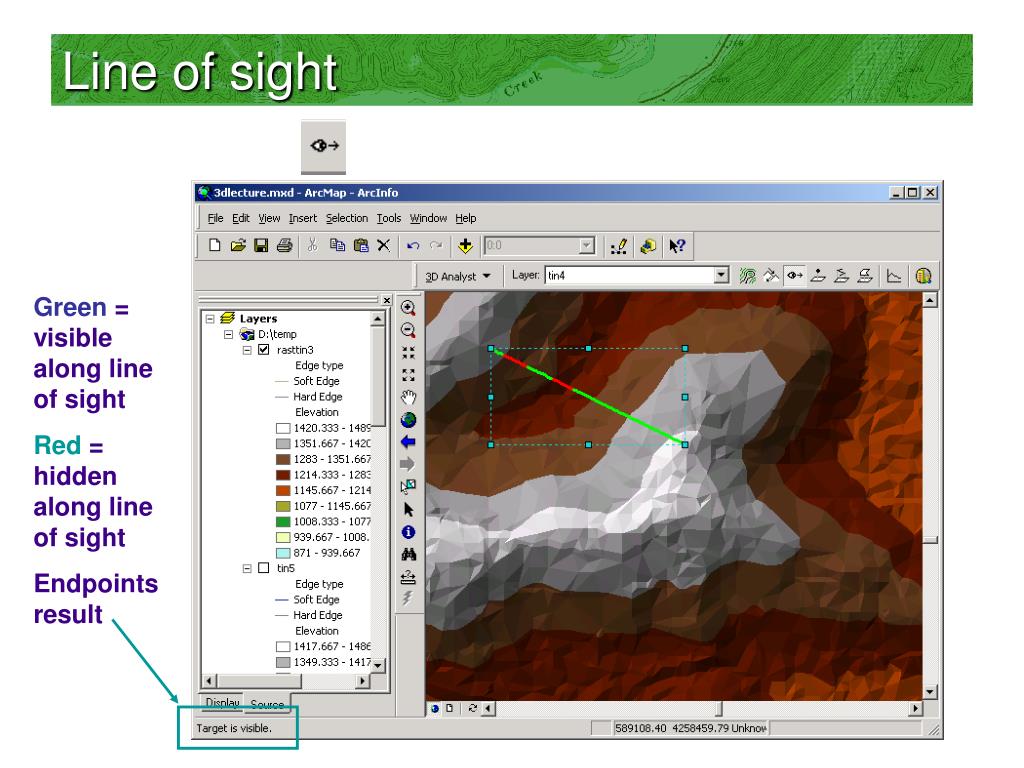
Task: Open the 3D Analyst dropdown menu
Action: (x=457, y=276)
